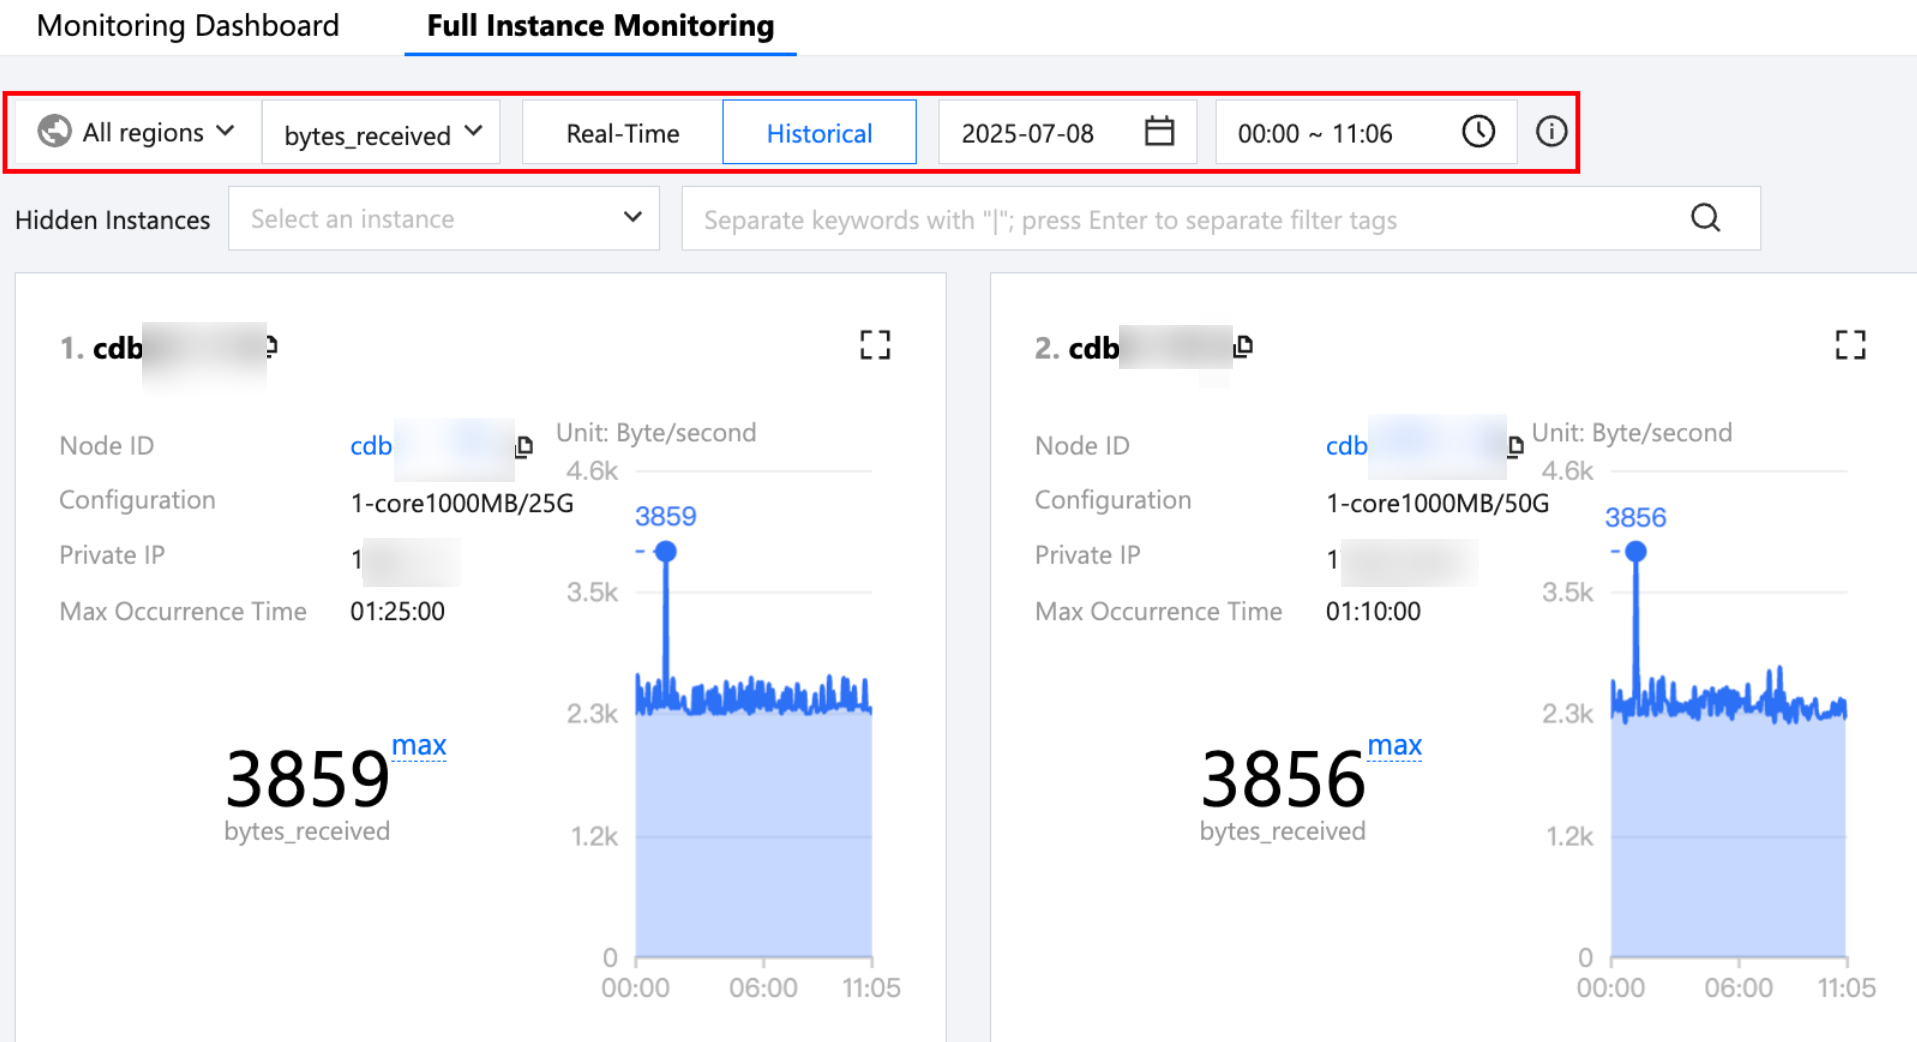Click the calendar icon in date field

pyautogui.click(x=1158, y=132)
